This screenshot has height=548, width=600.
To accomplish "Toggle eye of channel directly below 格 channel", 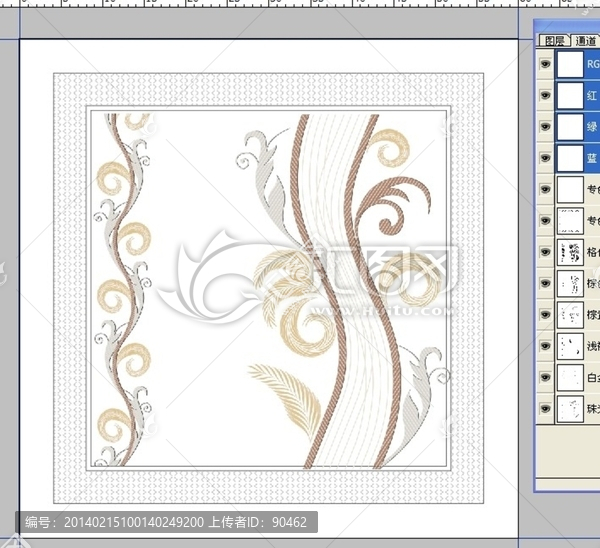I will pyautogui.click(x=545, y=284).
